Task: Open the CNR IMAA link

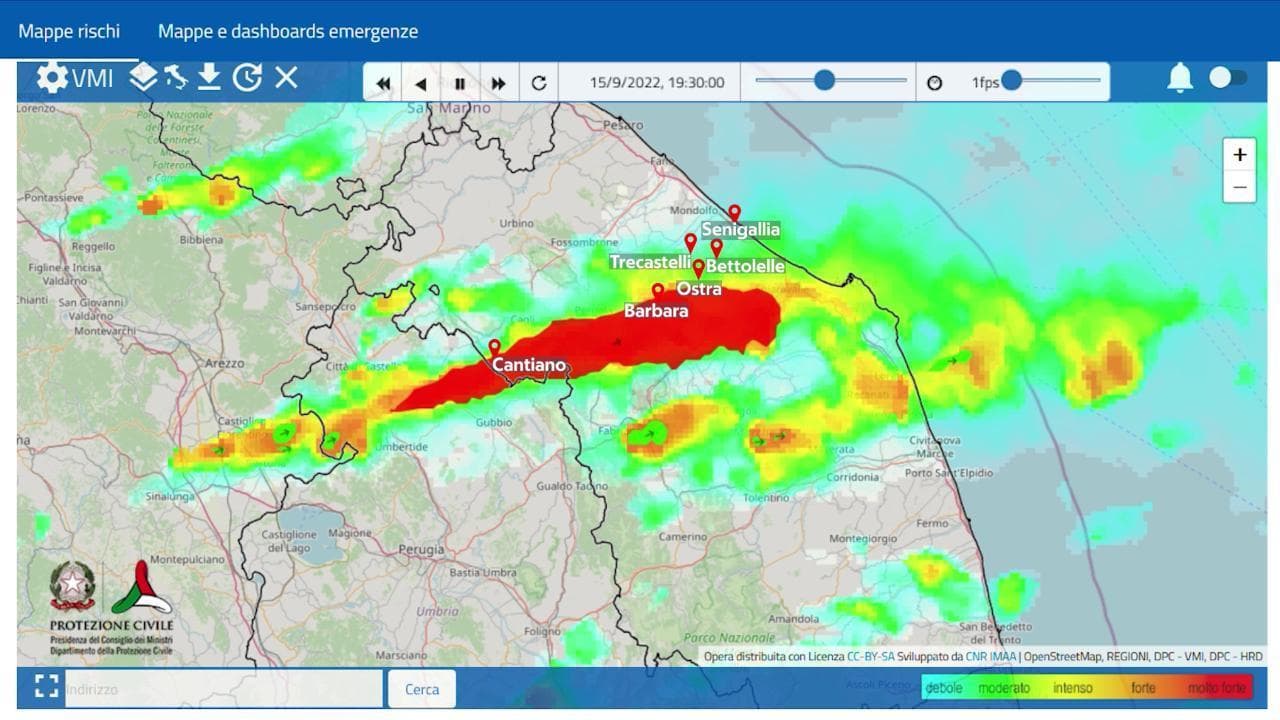Action: coord(991,657)
